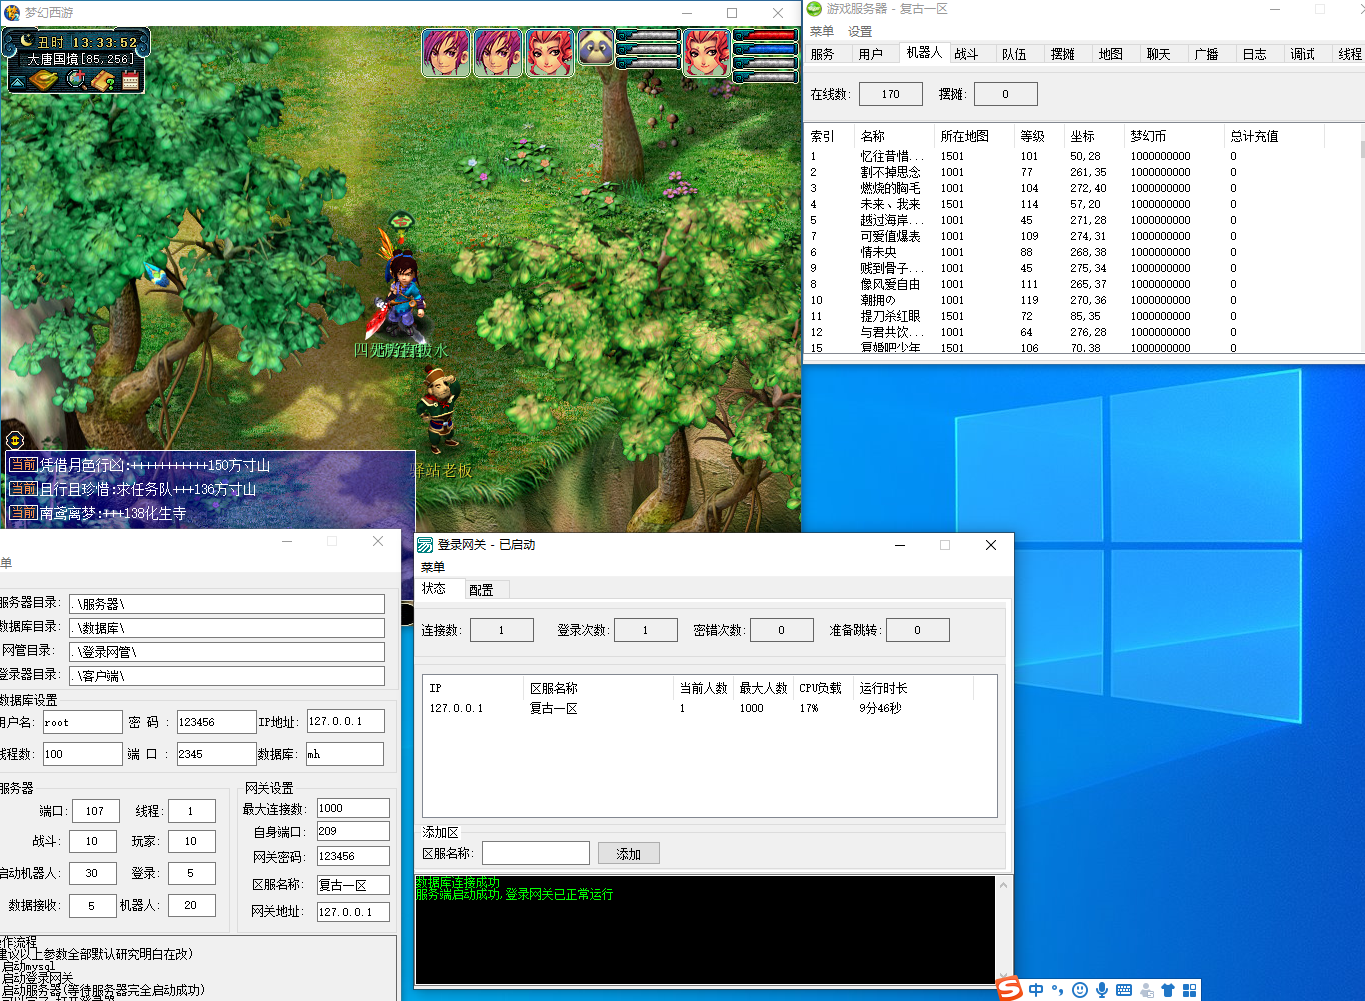Click the pet's top gray status bar
The height and width of the screenshot is (1001, 1365).
click(648, 35)
